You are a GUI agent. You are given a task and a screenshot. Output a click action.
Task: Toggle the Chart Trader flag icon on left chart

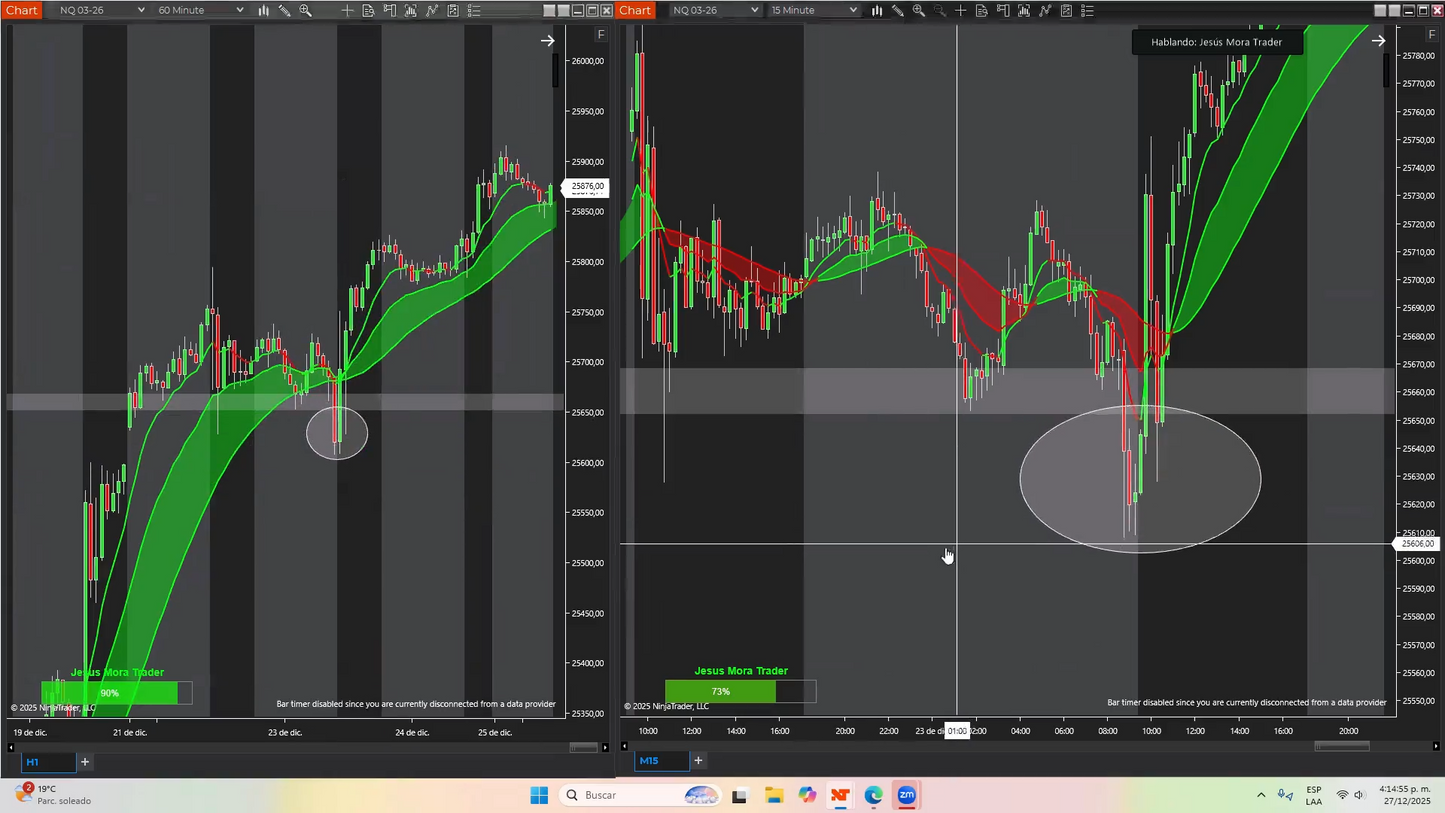click(x=391, y=10)
